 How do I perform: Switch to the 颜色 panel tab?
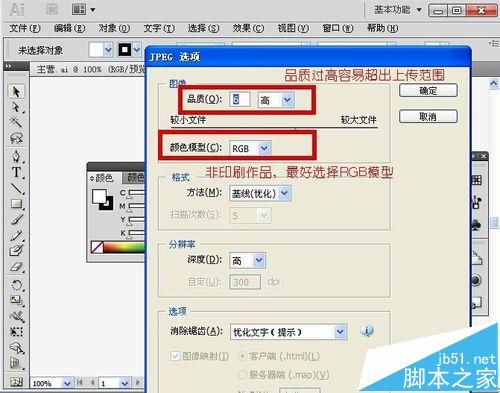coord(104,178)
